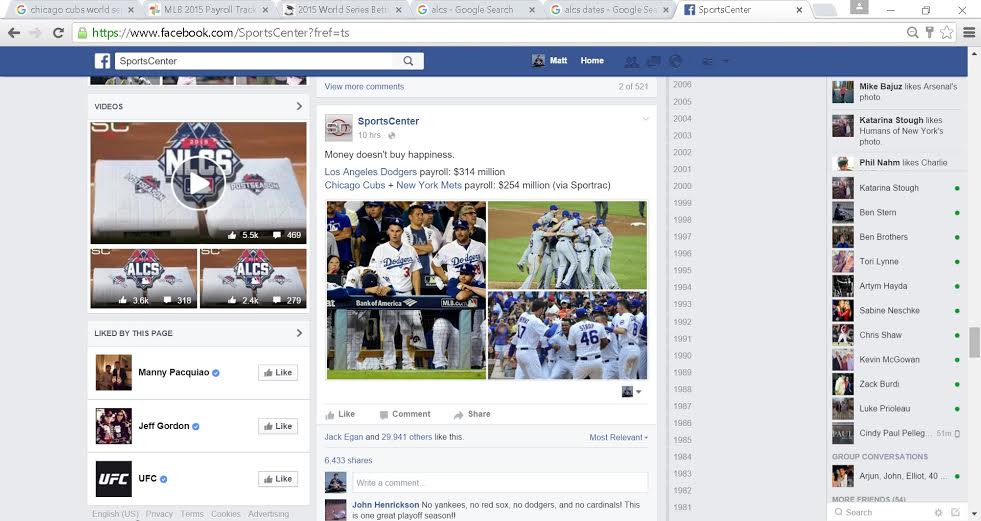981x521 pixels.
Task: Click the Write a comment field
Action: [x=500, y=483]
